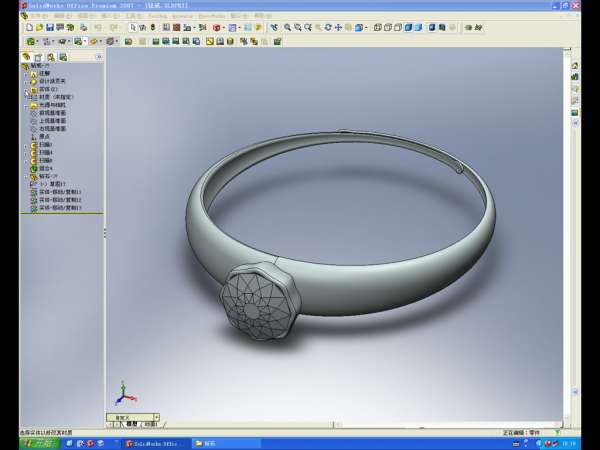
Task: Click the yellow sketch icon in second toolbar row
Action: click(210, 41)
